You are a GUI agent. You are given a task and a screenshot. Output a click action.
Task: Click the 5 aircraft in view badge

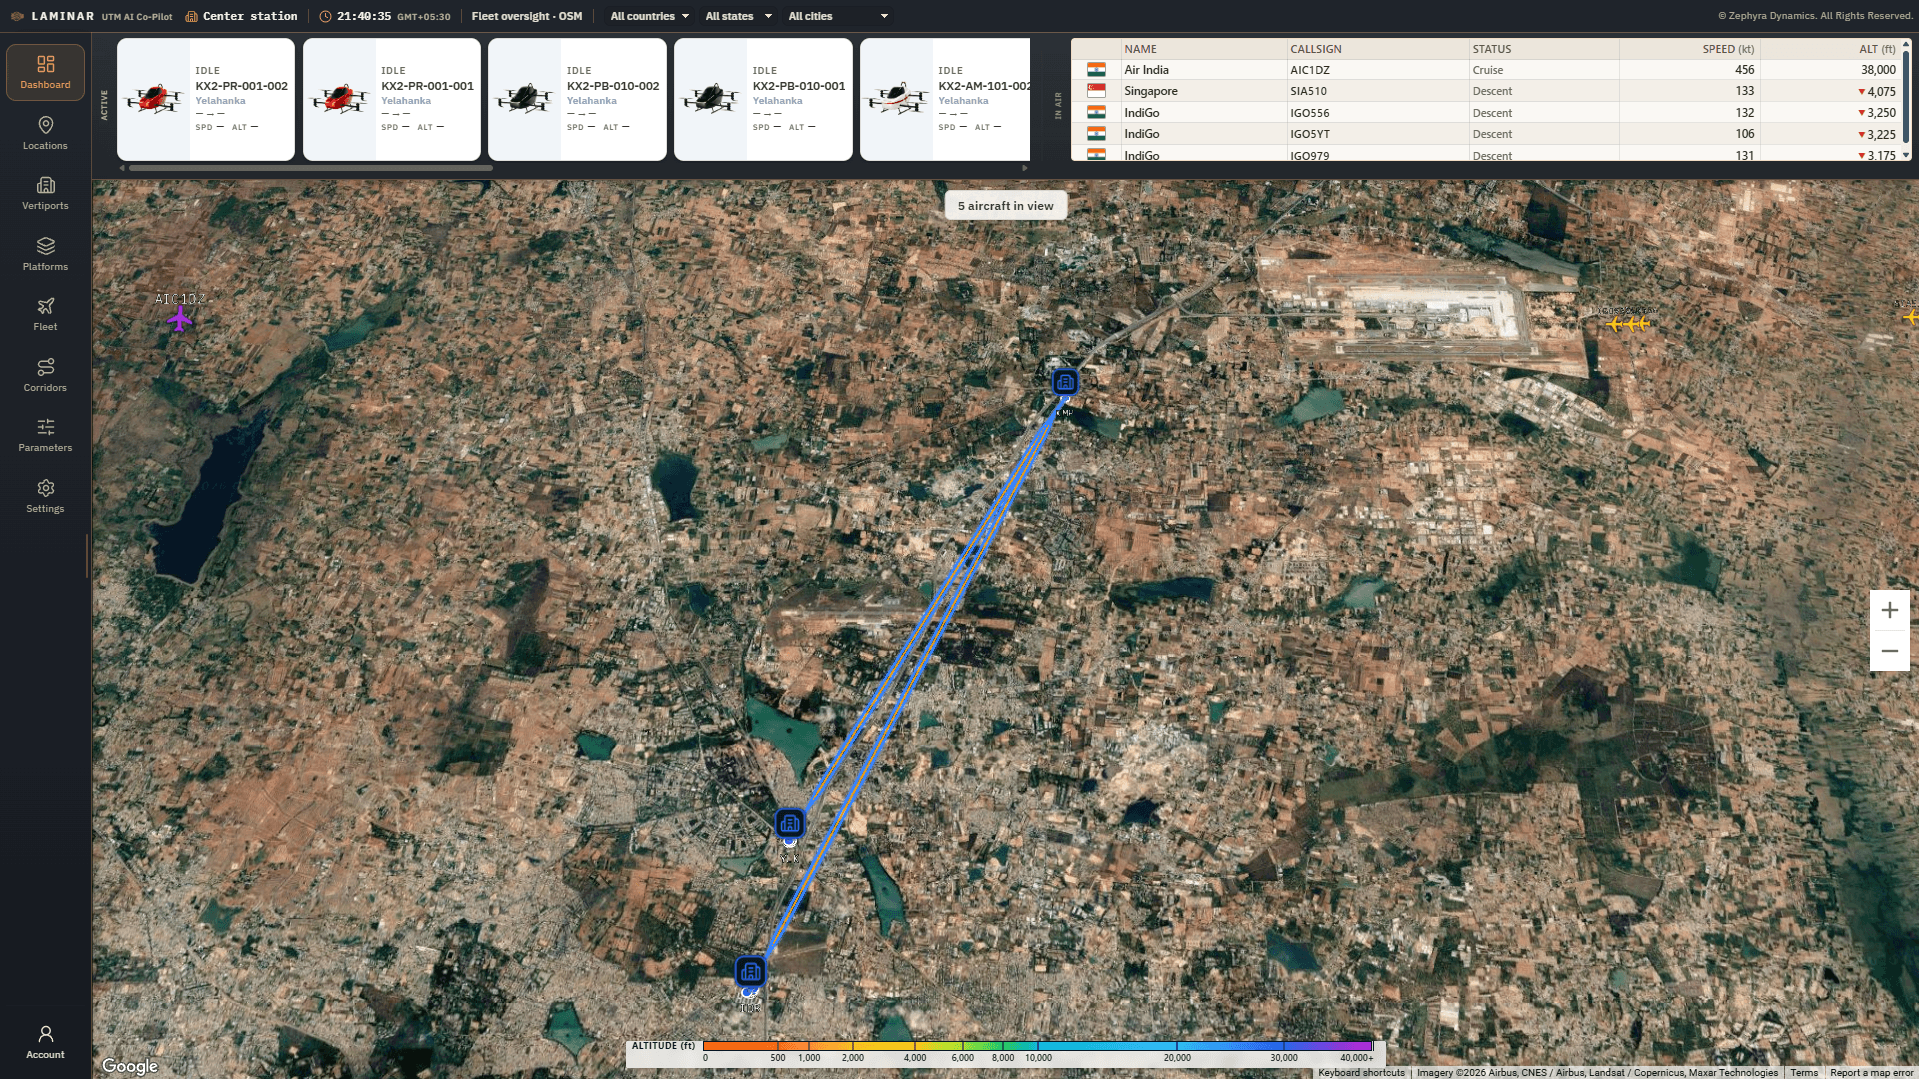(x=1005, y=206)
